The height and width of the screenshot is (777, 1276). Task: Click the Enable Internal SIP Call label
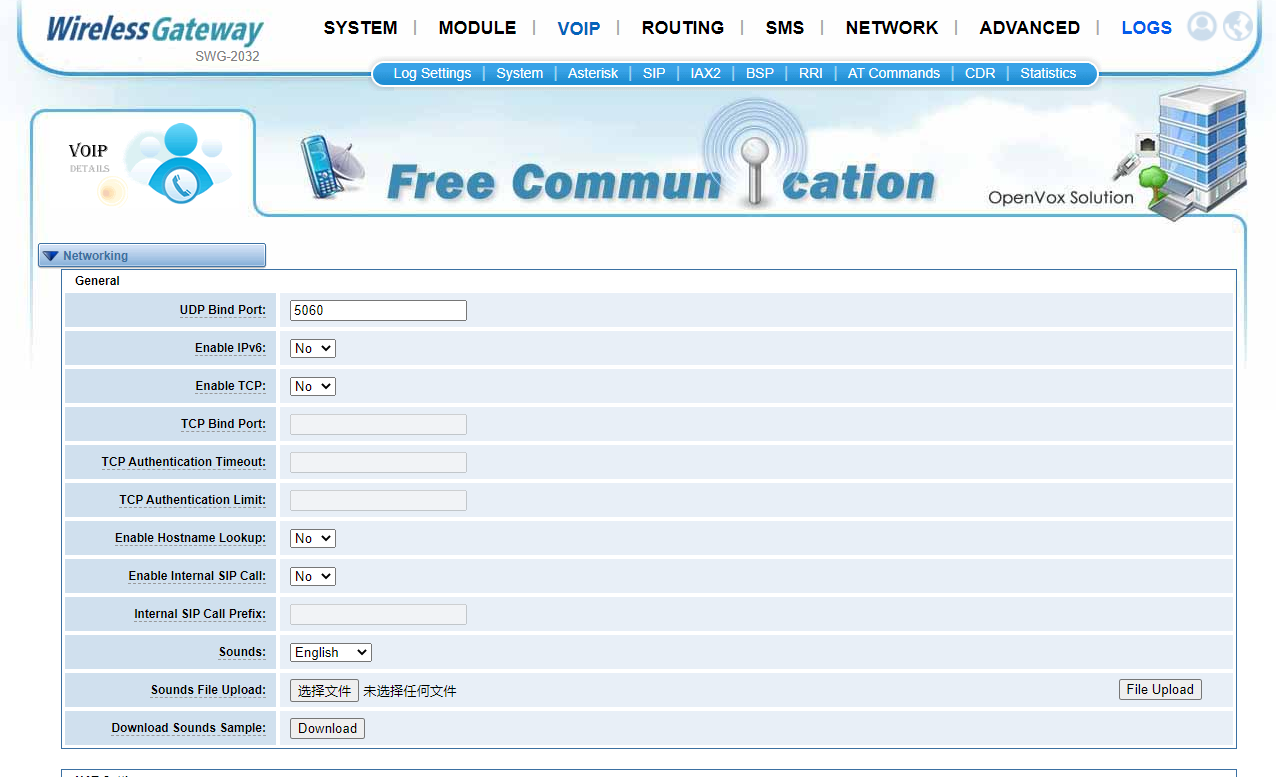tap(197, 576)
